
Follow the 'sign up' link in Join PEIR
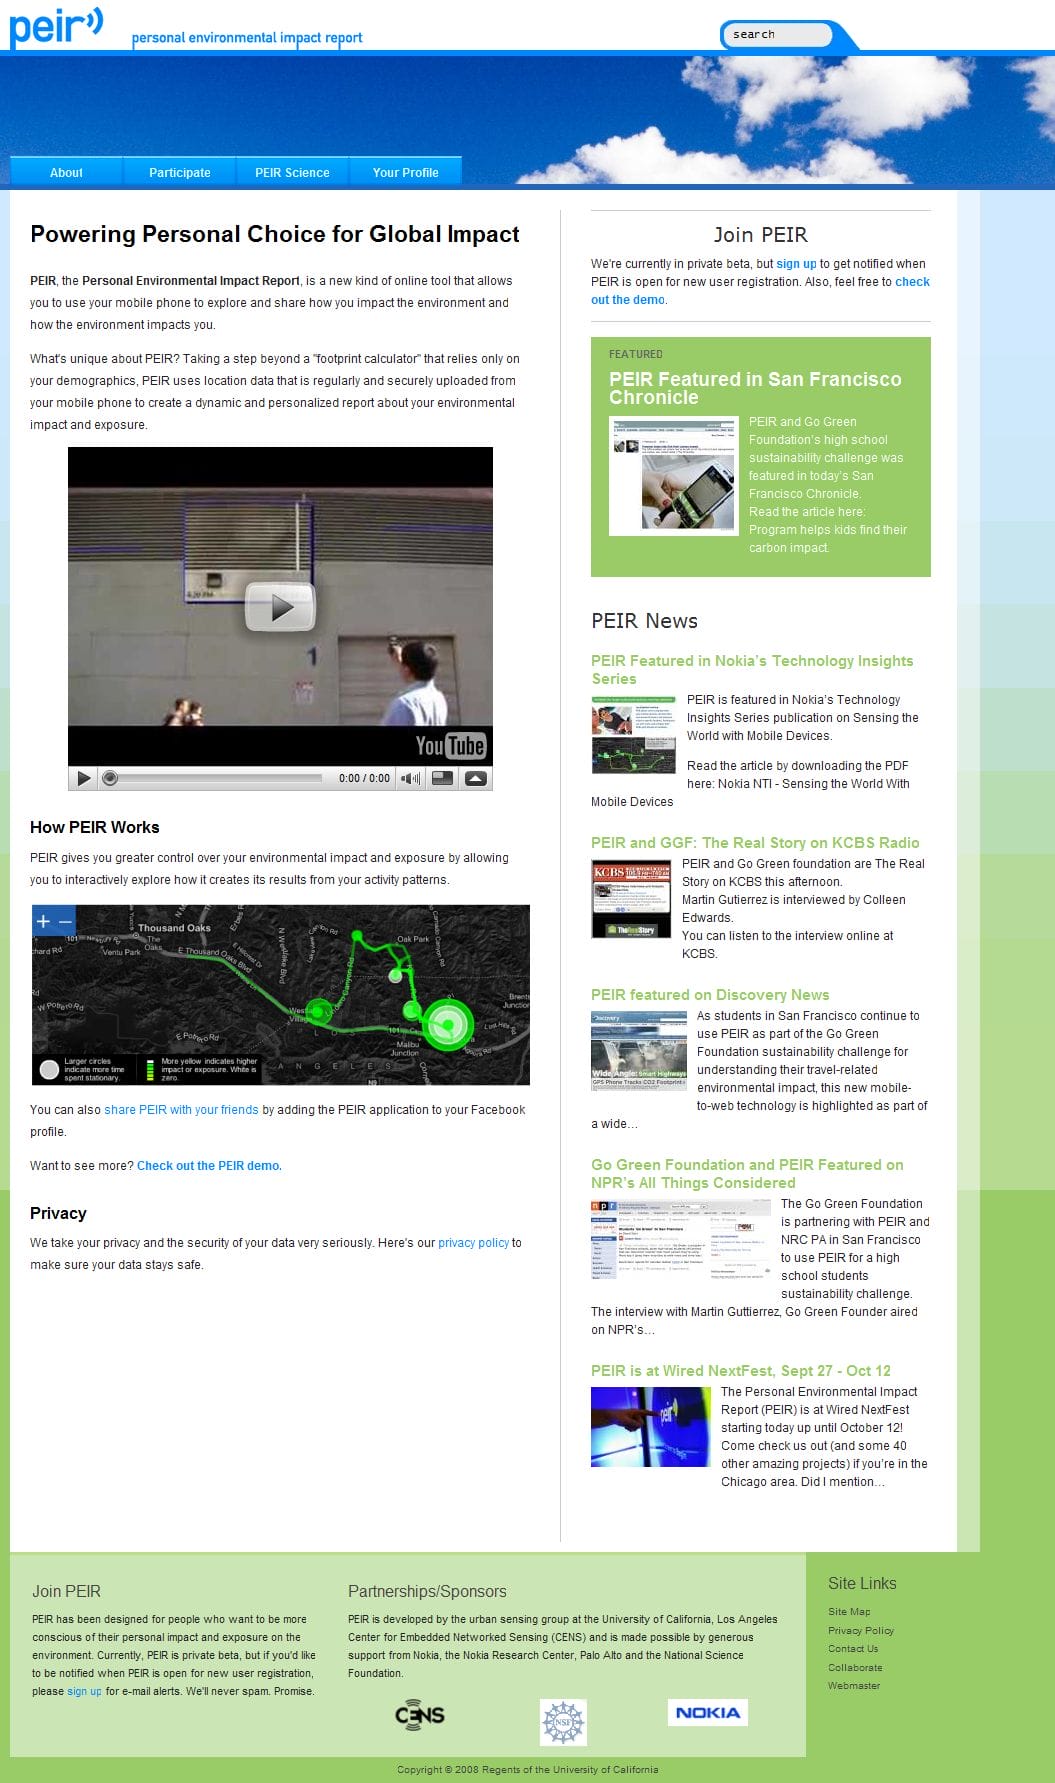coord(796,264)
